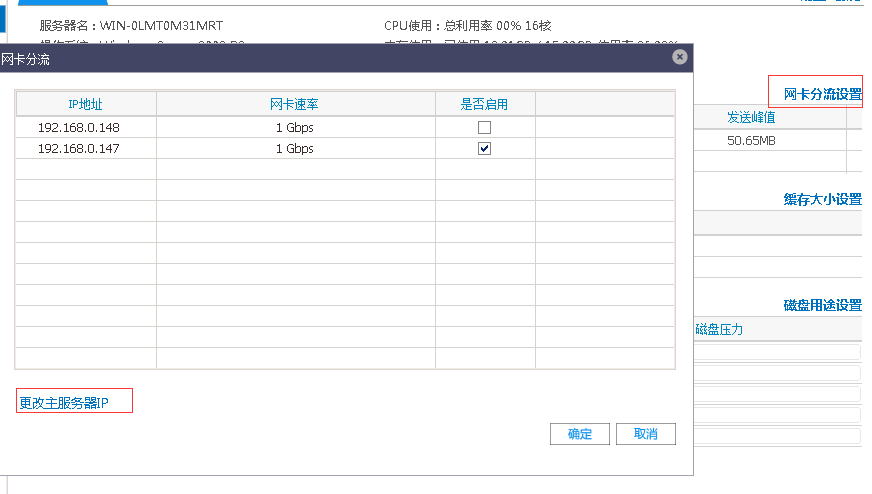The width and height of the screenshot is (872, 494).
Task: Click the 更改主服务器IP link
Action: click(x=64, y=403)
